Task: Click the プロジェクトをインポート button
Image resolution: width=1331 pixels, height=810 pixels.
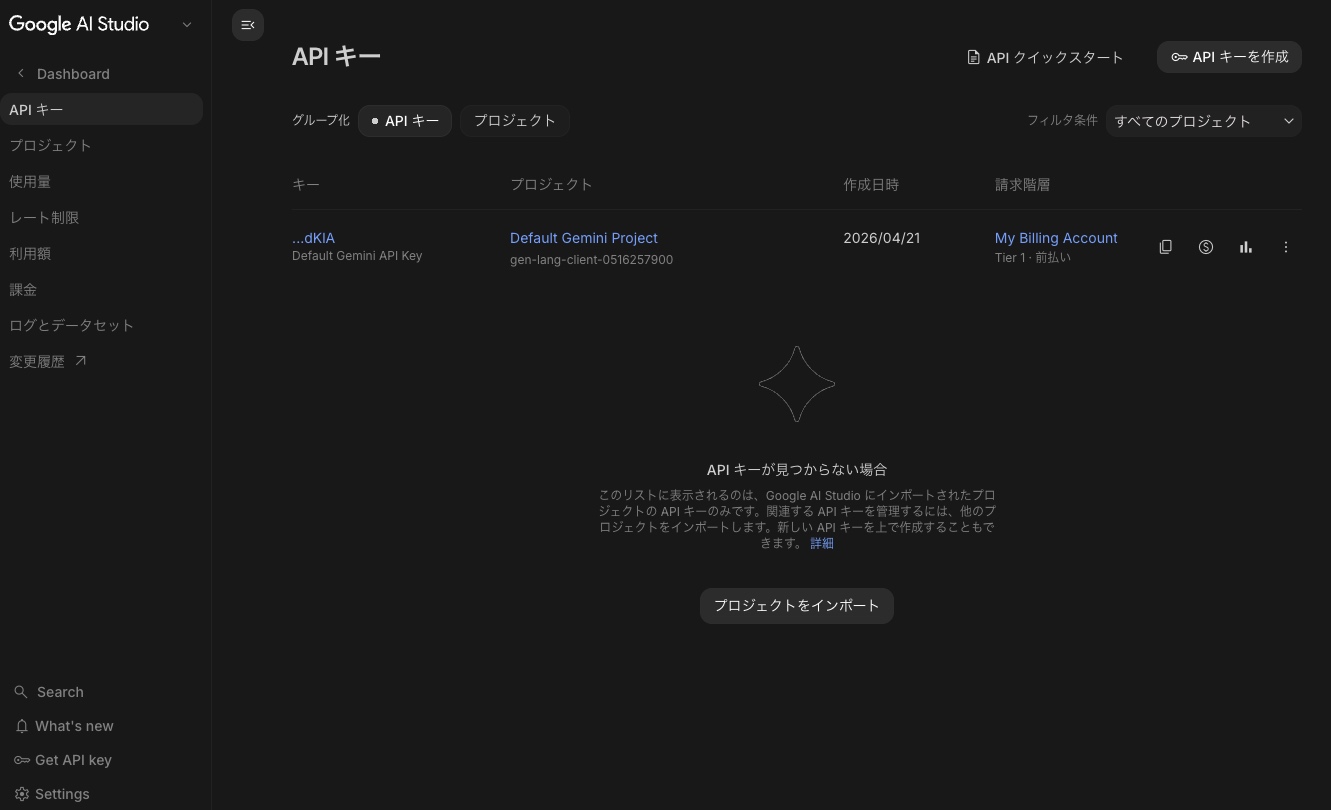Action: coord(796,606)
